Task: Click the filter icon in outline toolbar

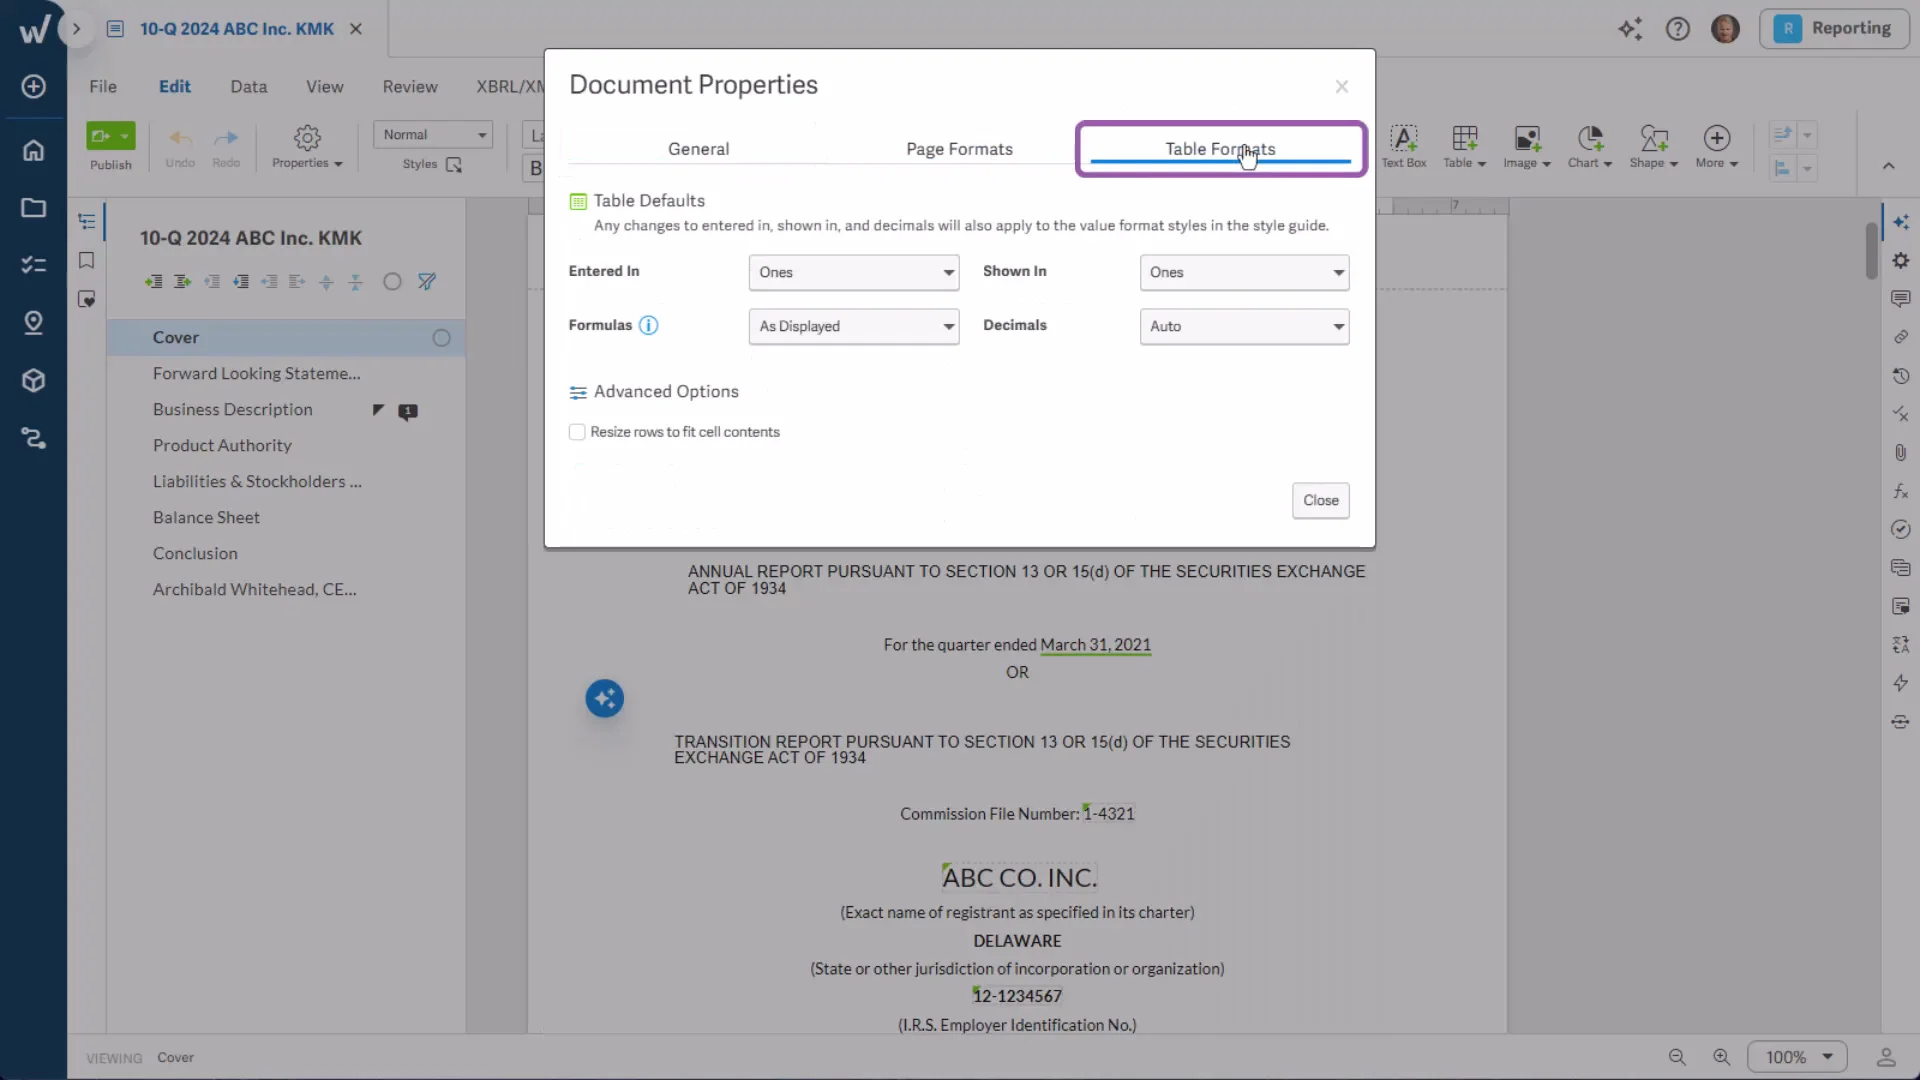Action: tap(427, 282)
